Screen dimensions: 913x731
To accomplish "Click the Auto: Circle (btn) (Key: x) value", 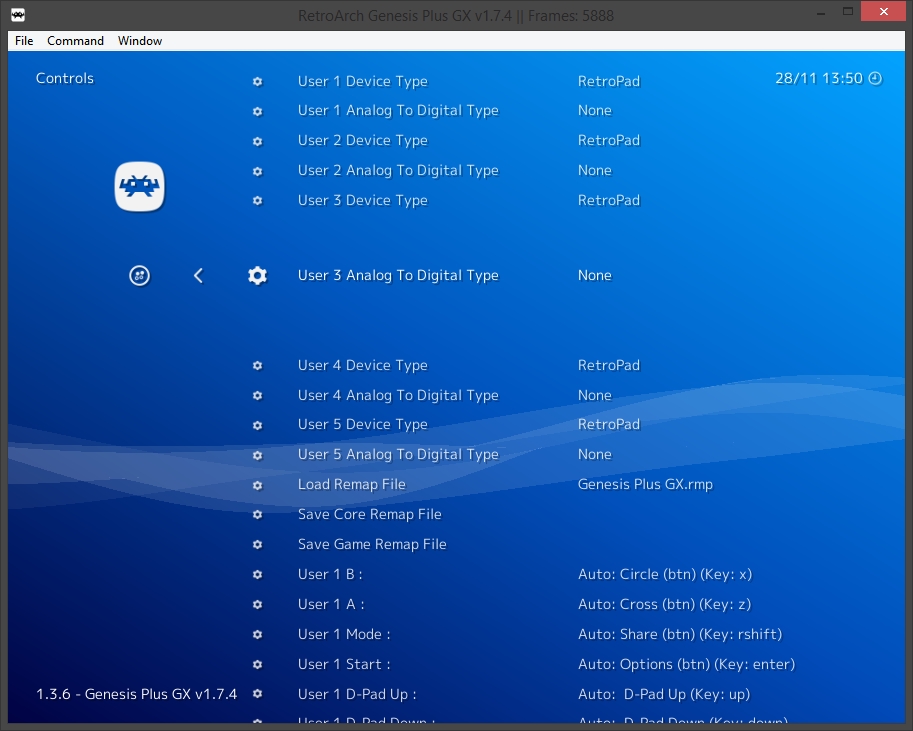I will pos(665,574).
